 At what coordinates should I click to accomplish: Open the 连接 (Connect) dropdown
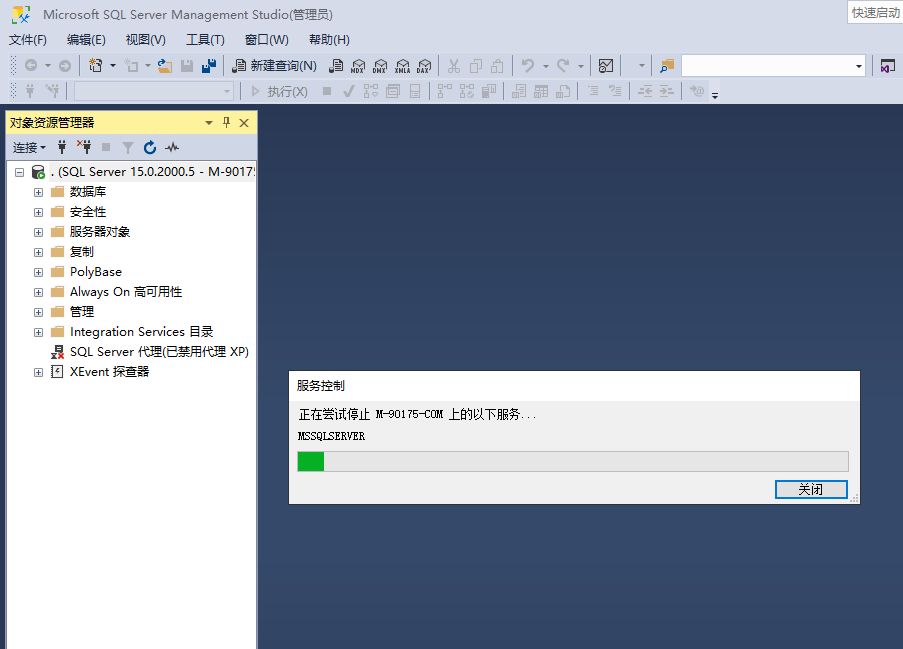29,148
